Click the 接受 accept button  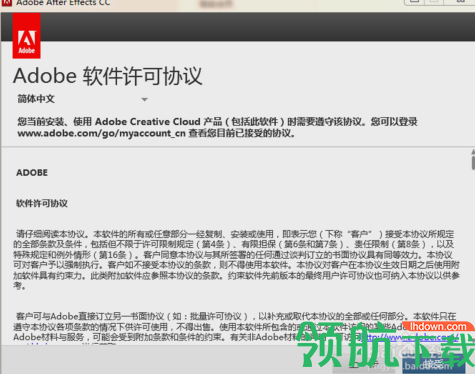coord(433,363)
